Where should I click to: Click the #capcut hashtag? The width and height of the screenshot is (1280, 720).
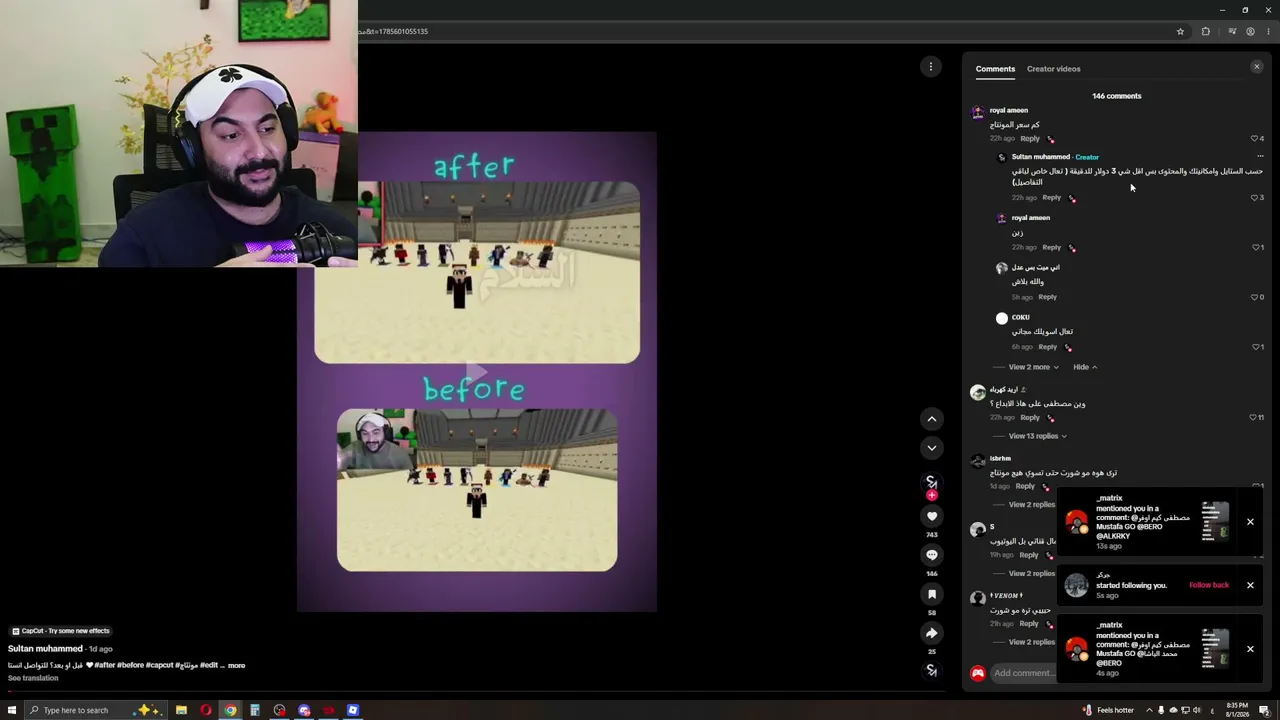(x=160, y=665)
